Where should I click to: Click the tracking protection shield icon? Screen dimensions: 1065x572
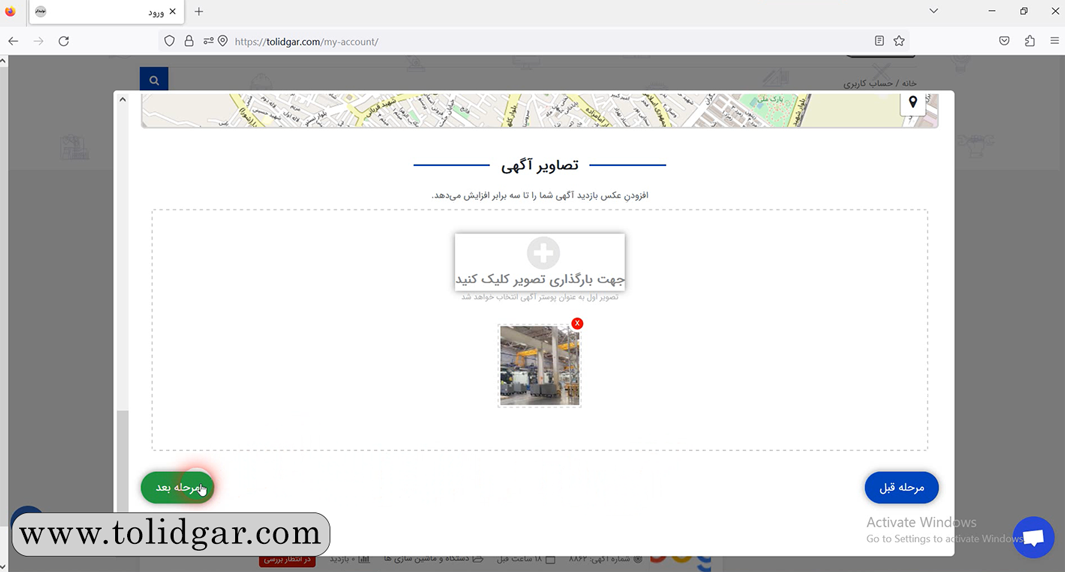click(170, 41)
